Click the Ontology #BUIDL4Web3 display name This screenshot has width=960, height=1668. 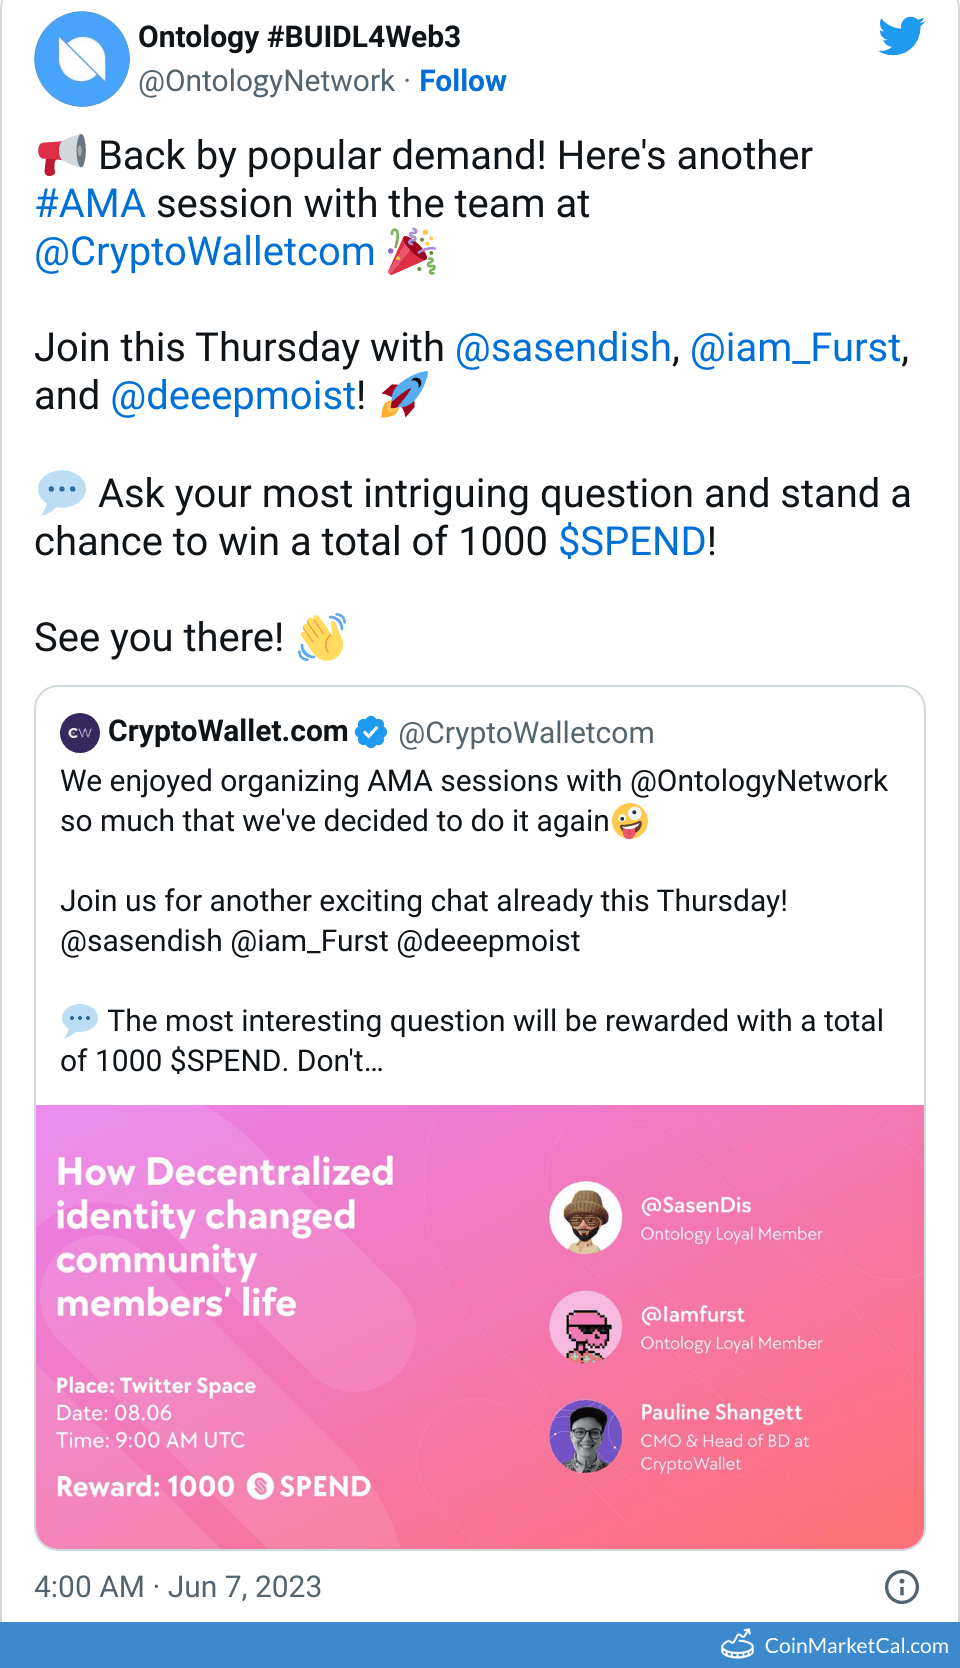tap(299, 37)
